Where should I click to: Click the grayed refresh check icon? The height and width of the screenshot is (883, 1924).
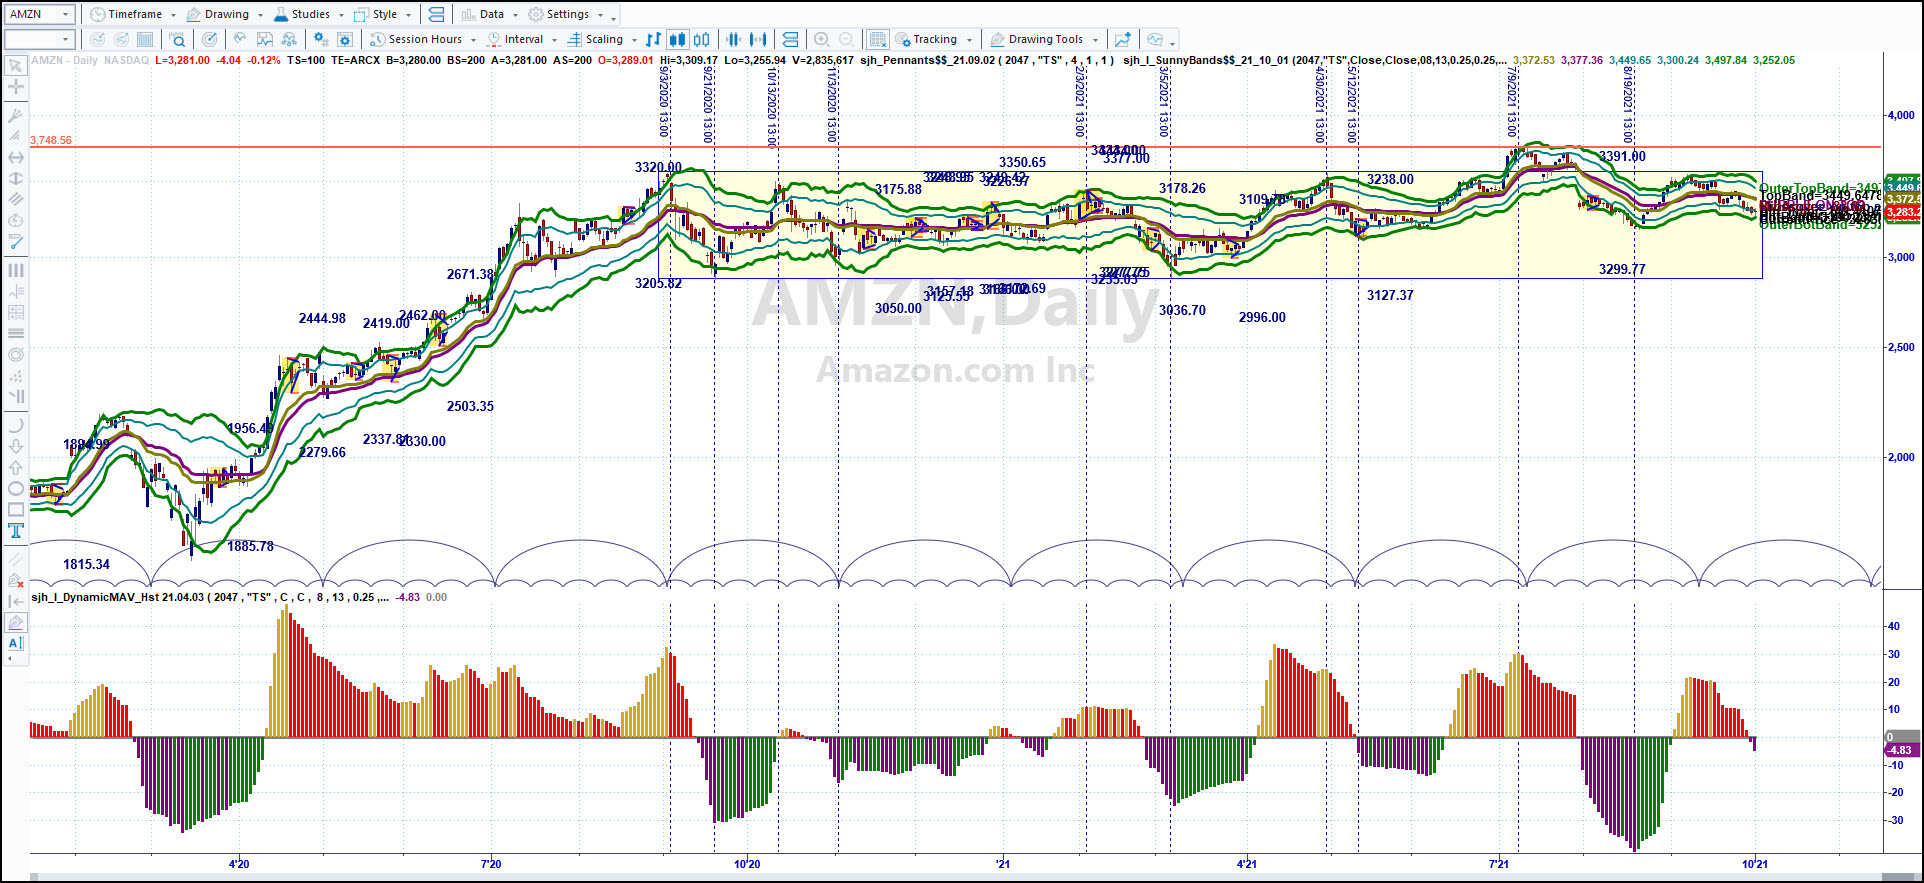click(x=97, y=39)
